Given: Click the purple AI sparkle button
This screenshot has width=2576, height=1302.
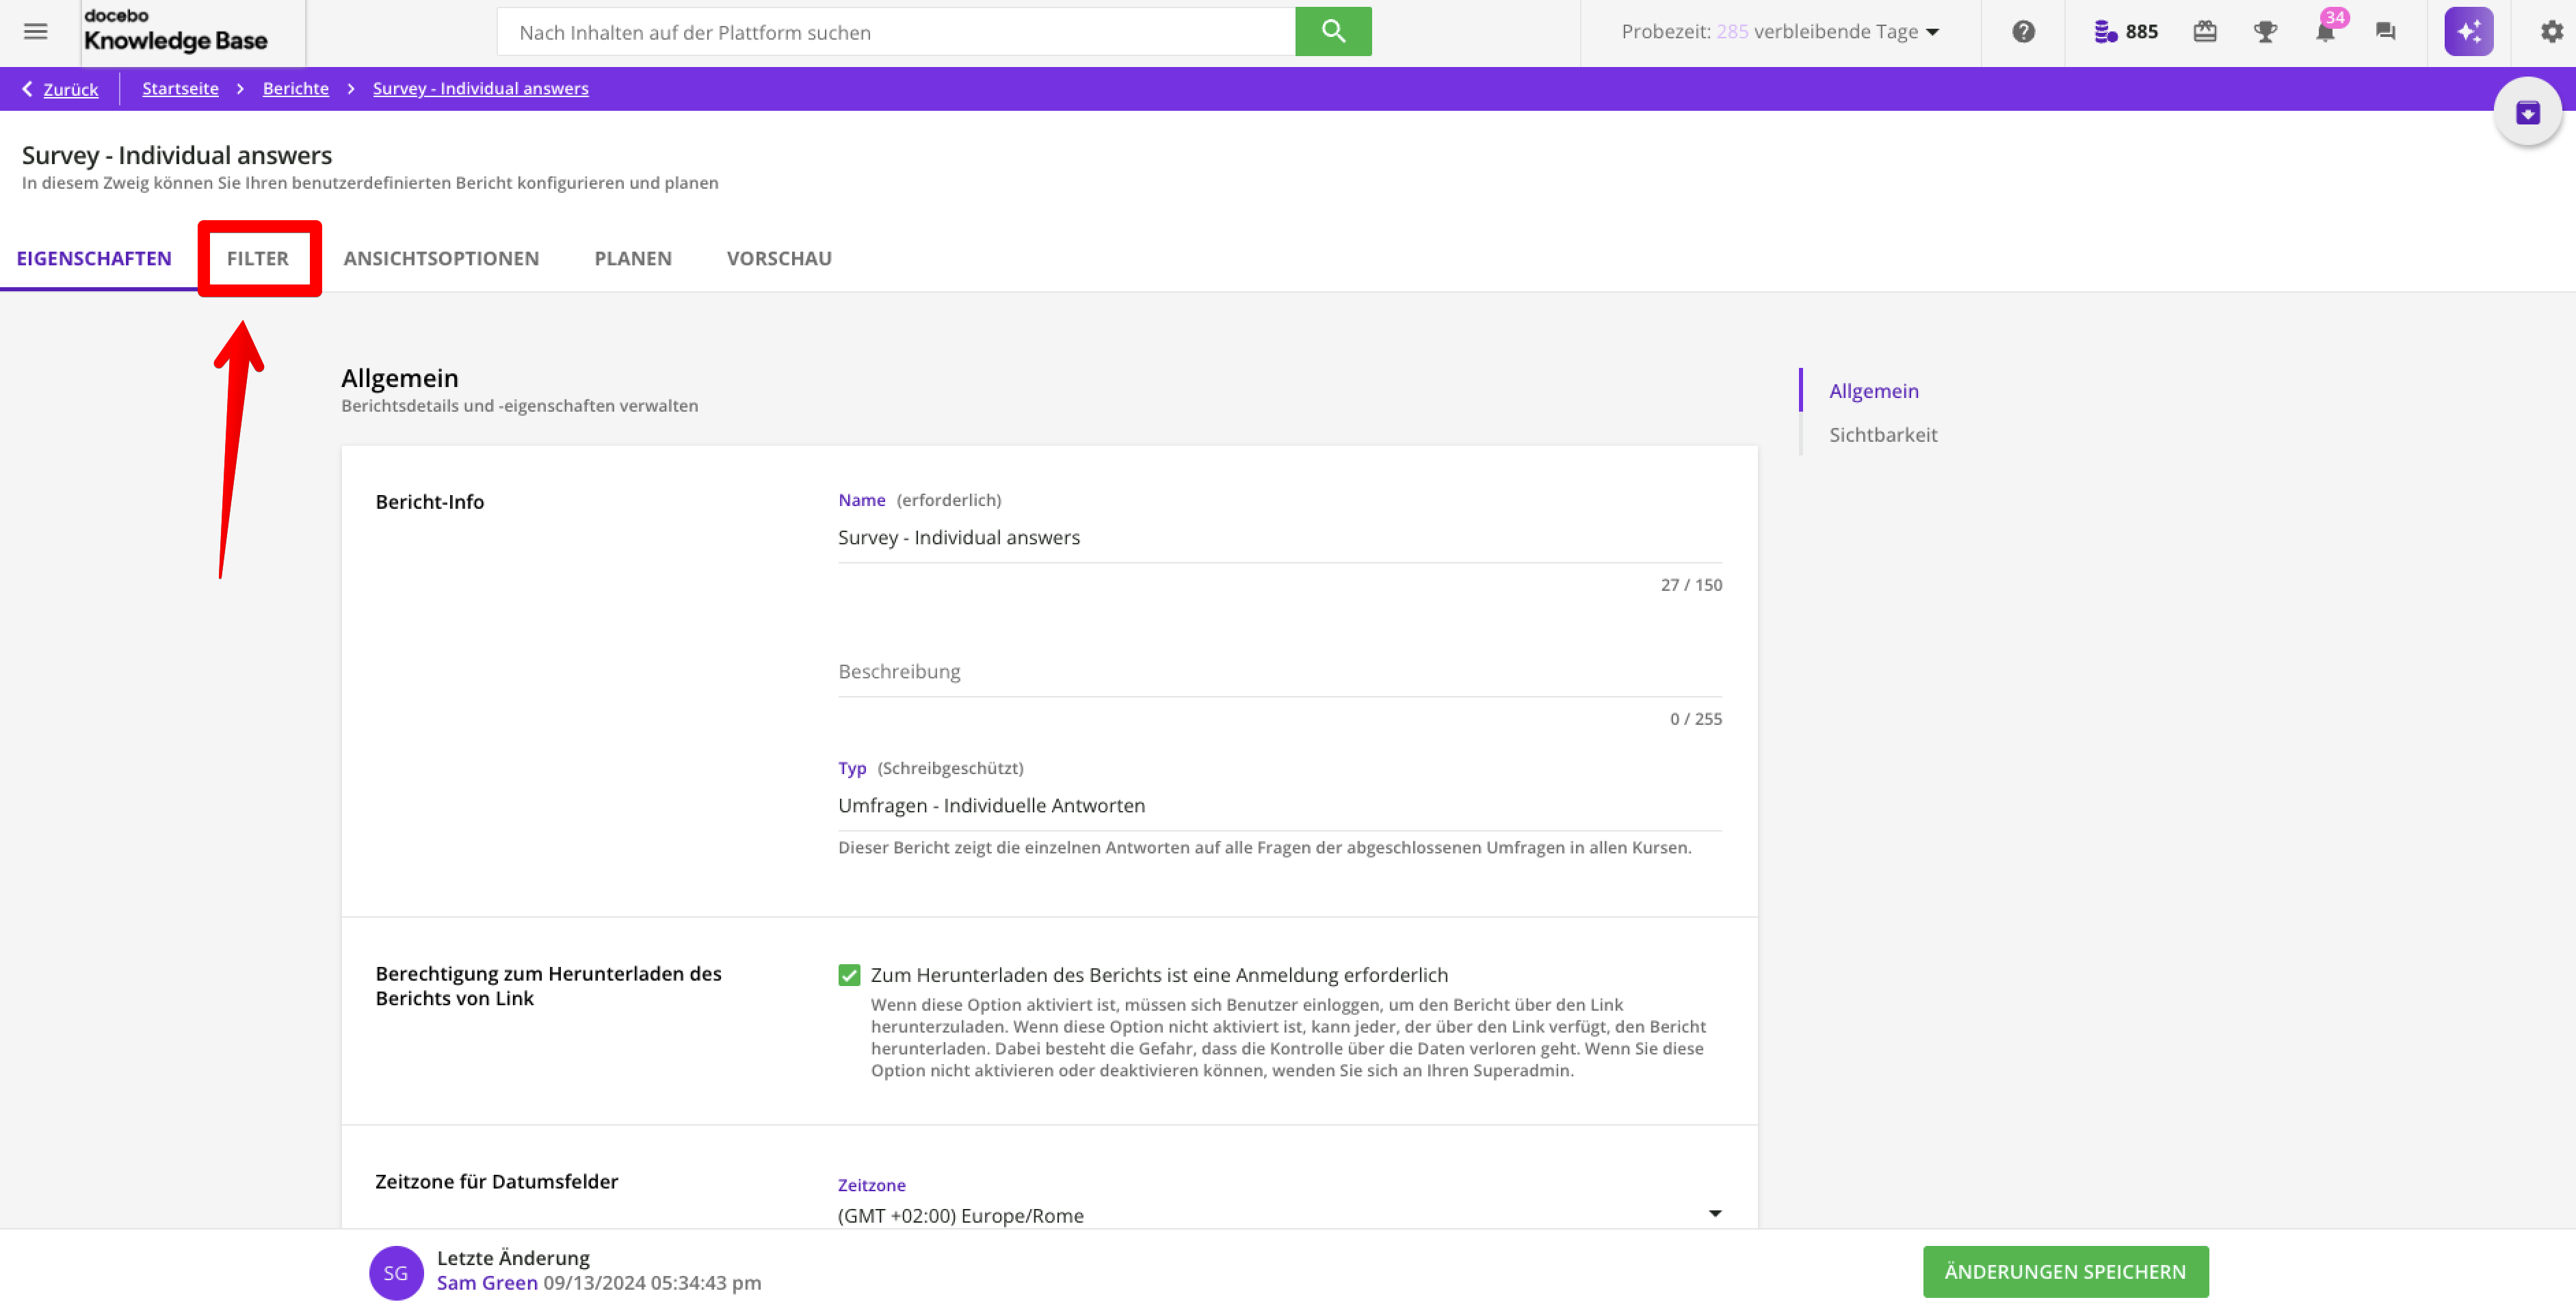Looking at the screenshot, I should tap(2468, 32).
